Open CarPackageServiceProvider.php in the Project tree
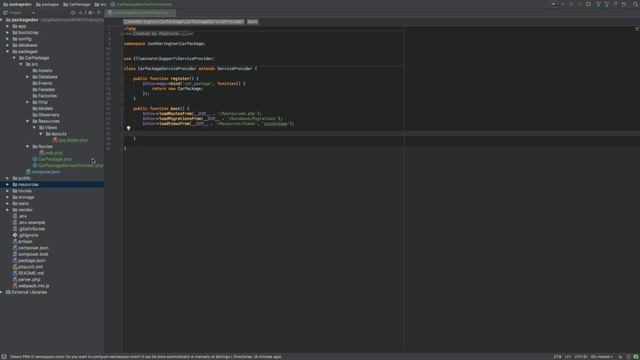The width and height of the screenshot is (640, 360). click(68, 166)
